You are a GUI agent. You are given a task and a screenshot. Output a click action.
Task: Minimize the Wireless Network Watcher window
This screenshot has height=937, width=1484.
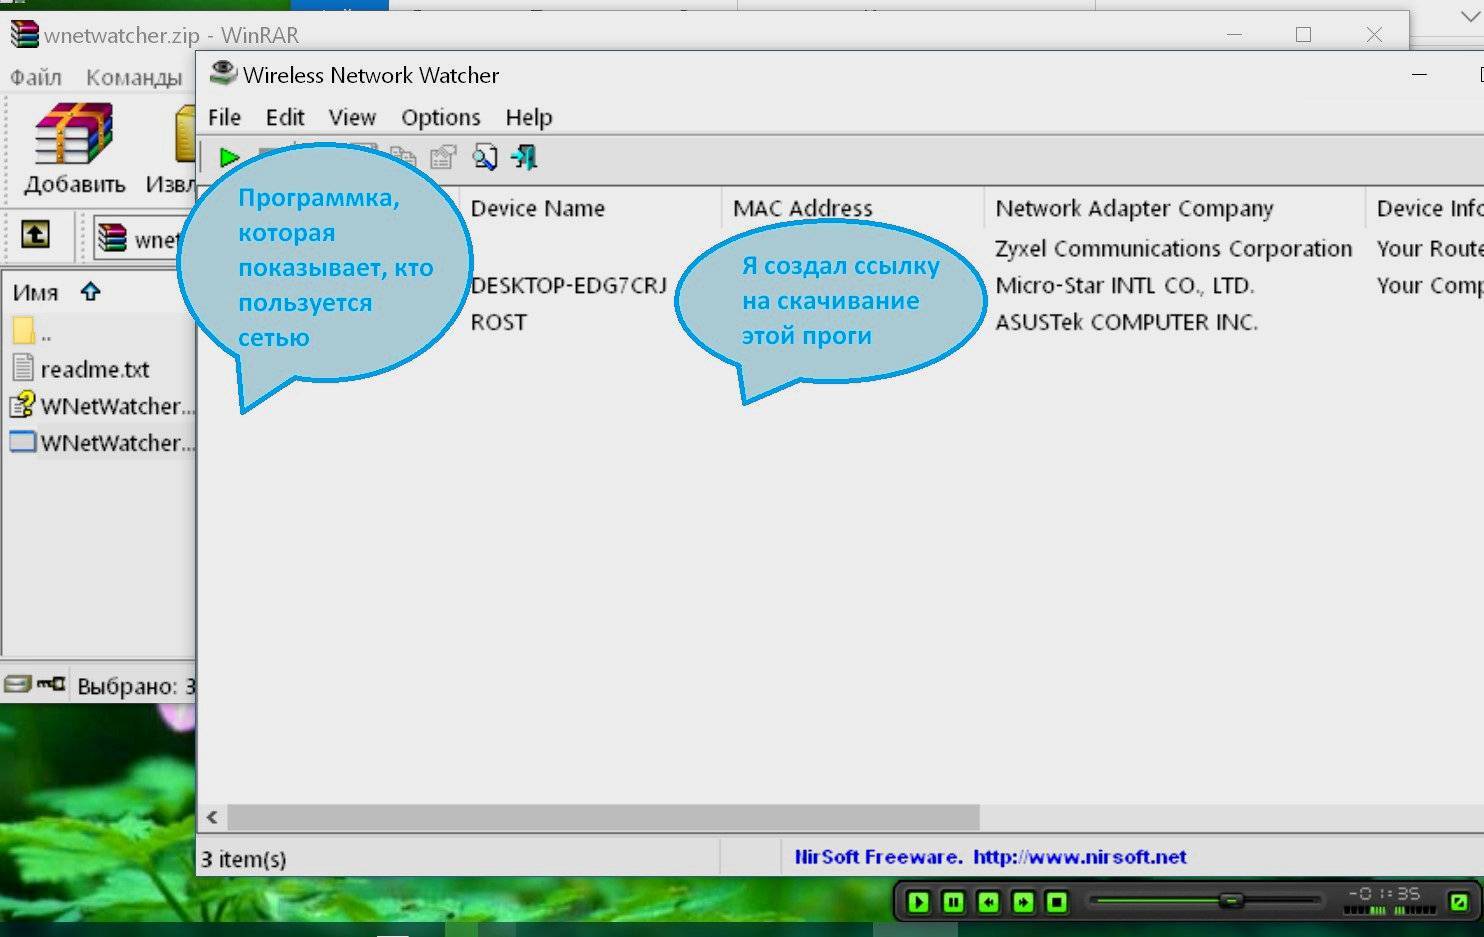click(1419, 75)
